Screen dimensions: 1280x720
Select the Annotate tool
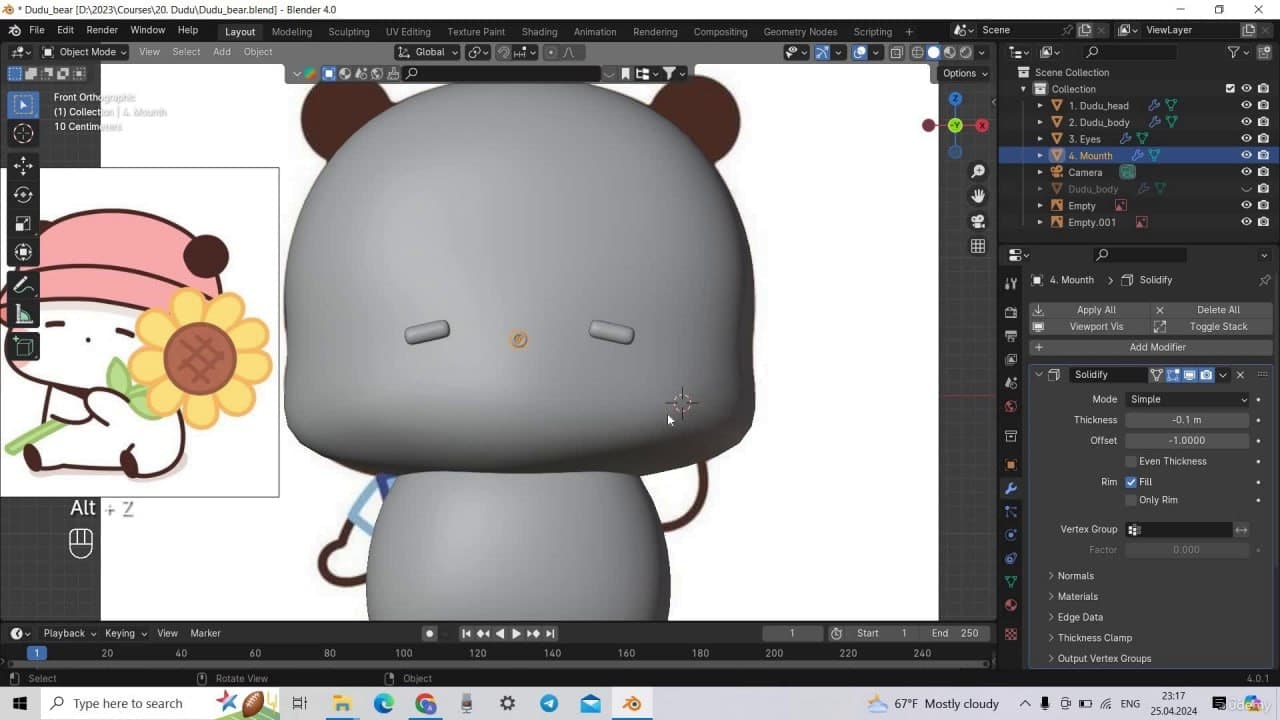click(x=23, y=286)
